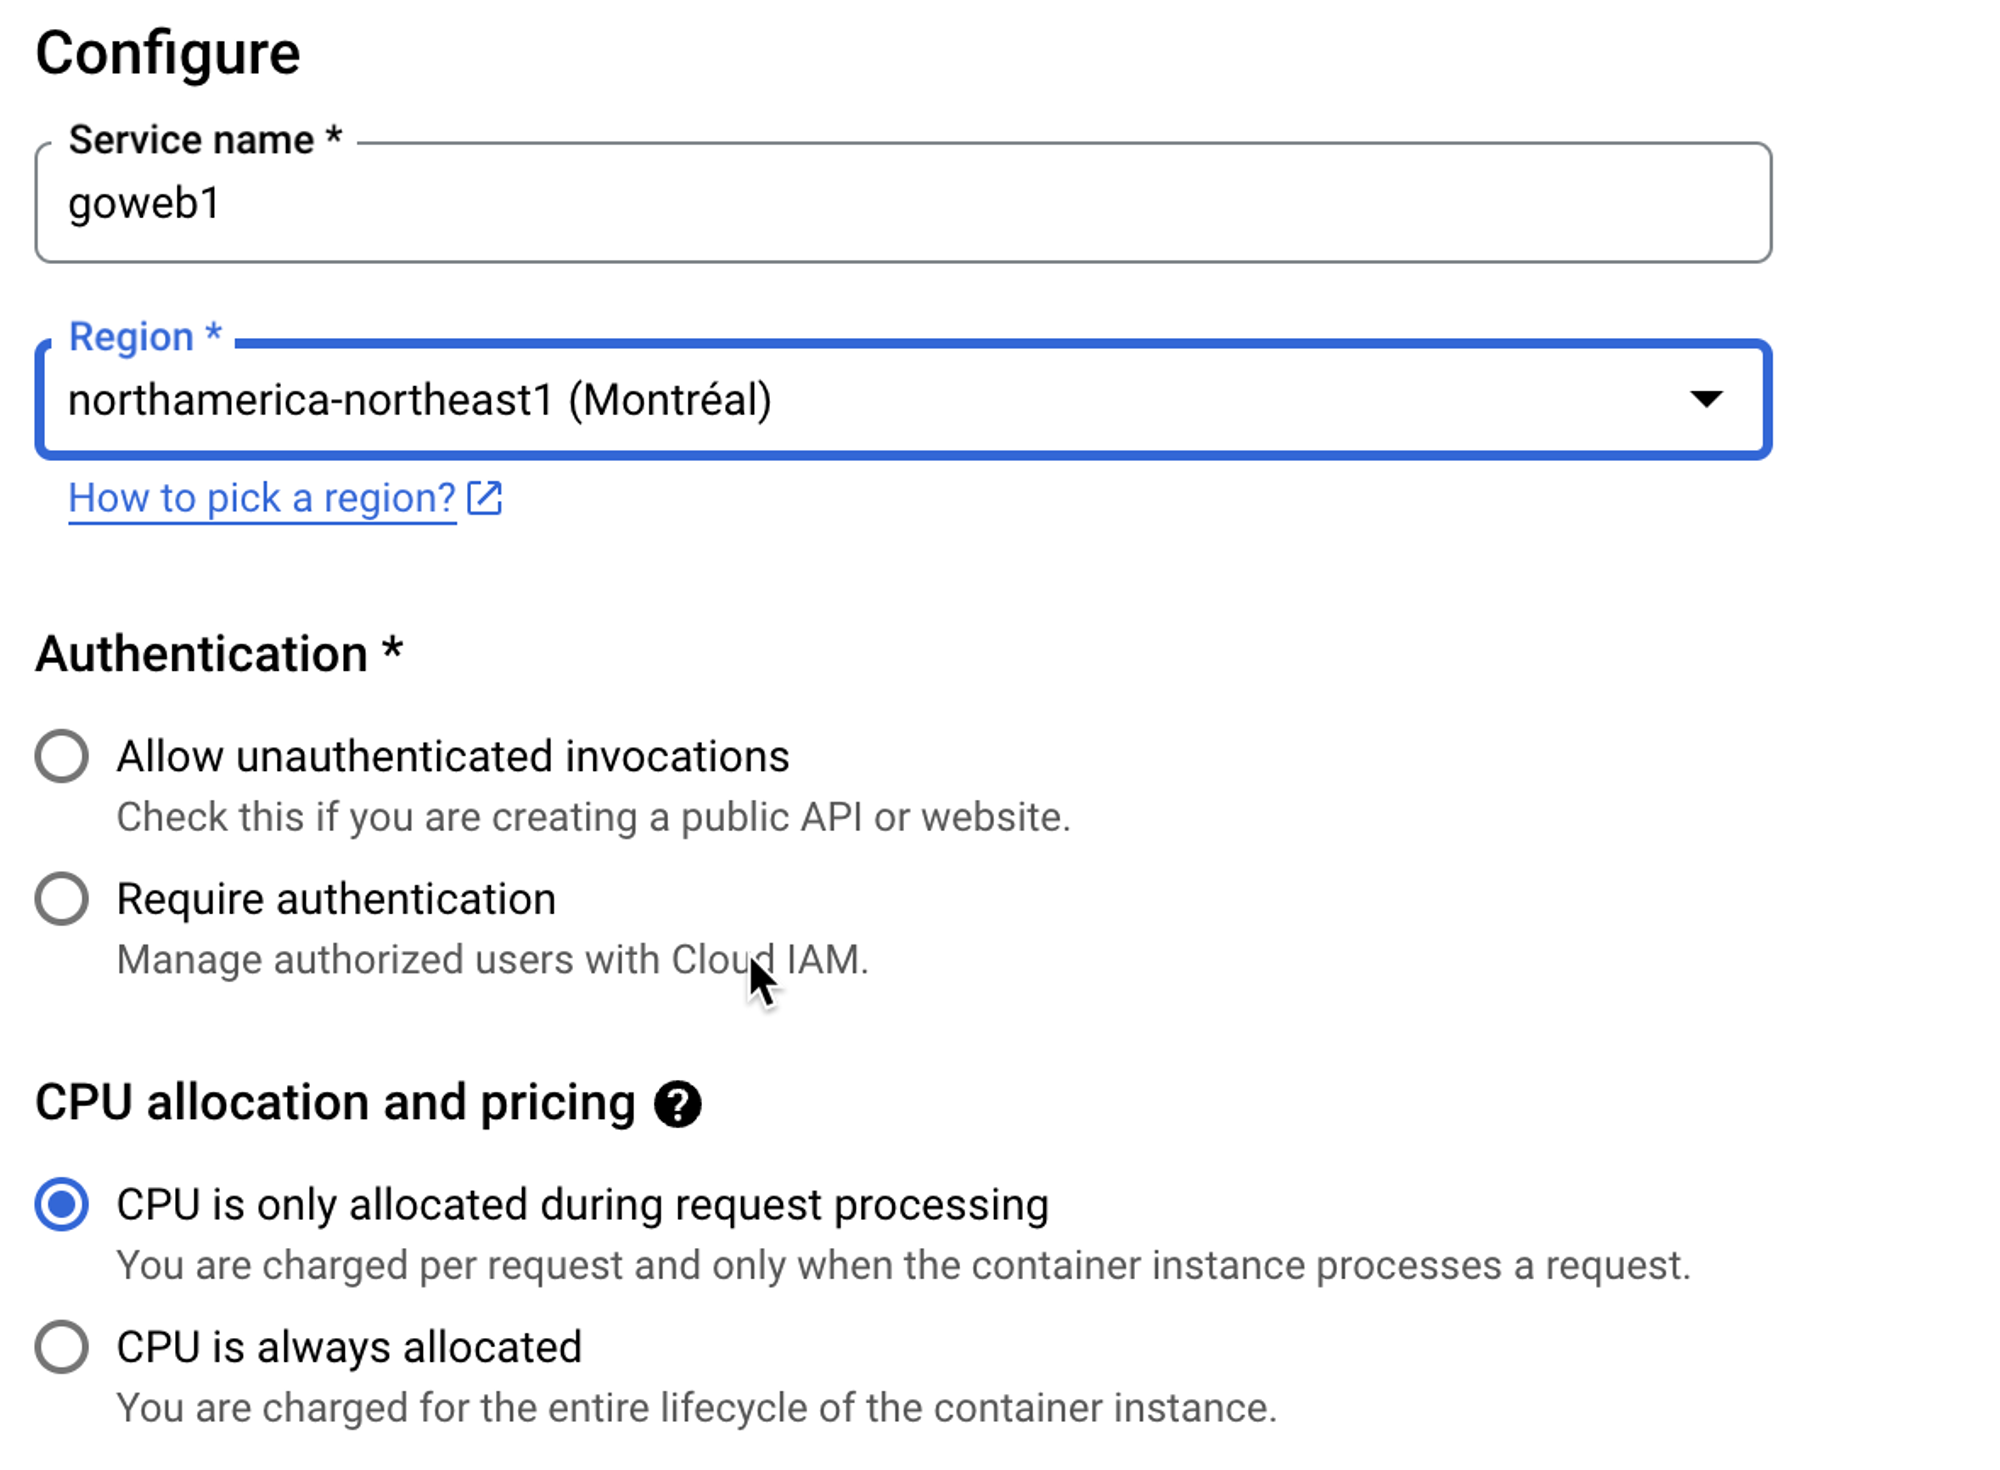Open the How to pick a region? link
2000x1470 pixels.
coord(262,498)
